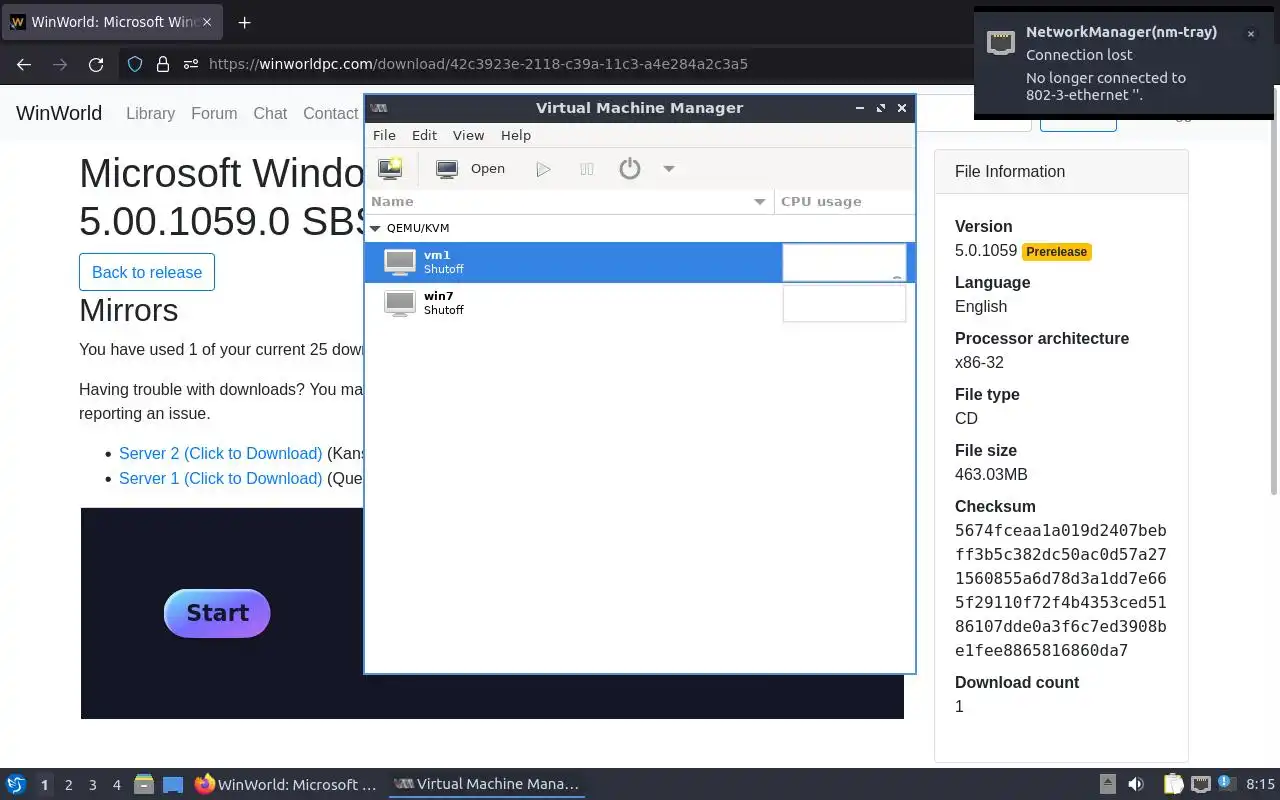Open the Lubuntu application menu
Viewport: 1280px width, 800px height.
point(15,785)
